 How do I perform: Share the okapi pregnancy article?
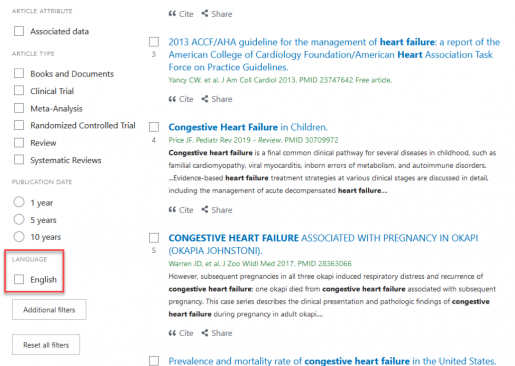pos(217,333)
